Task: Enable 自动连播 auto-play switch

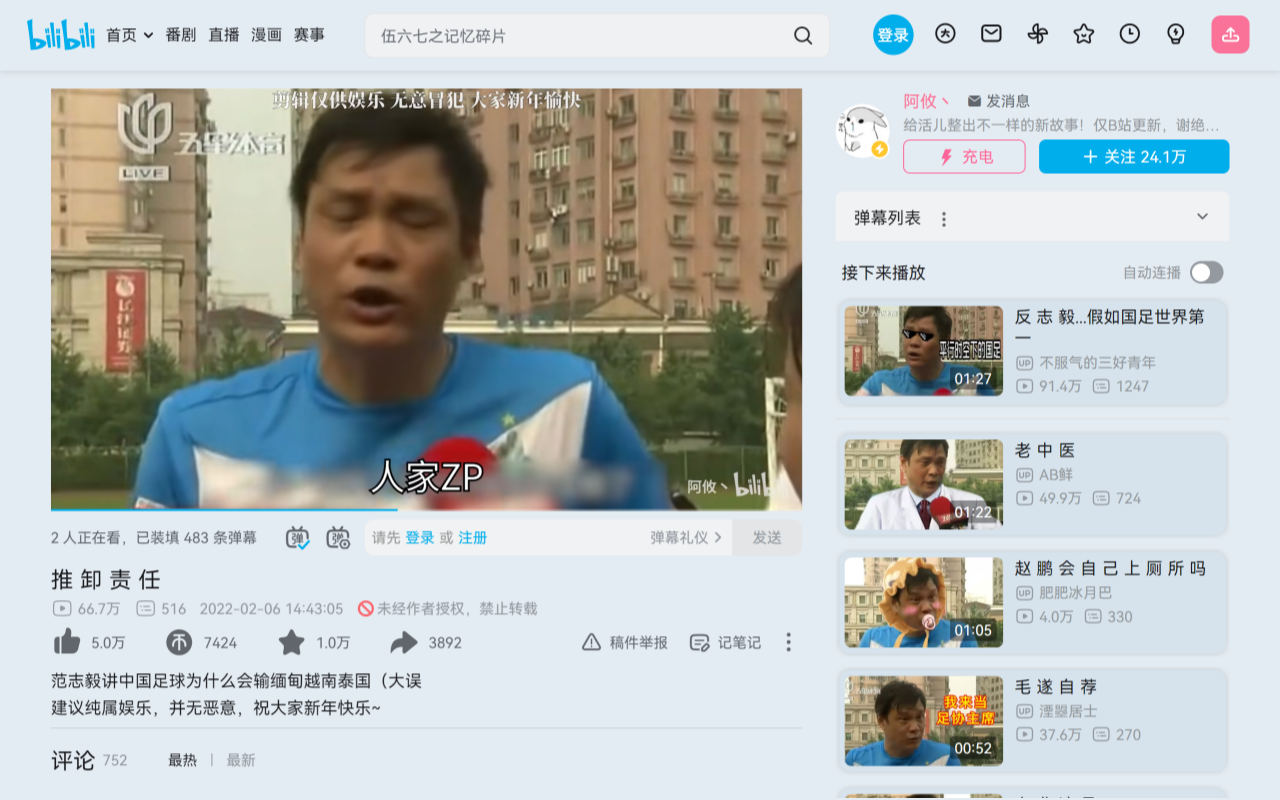Action: pyautogui.click(x=1206, y=272)
